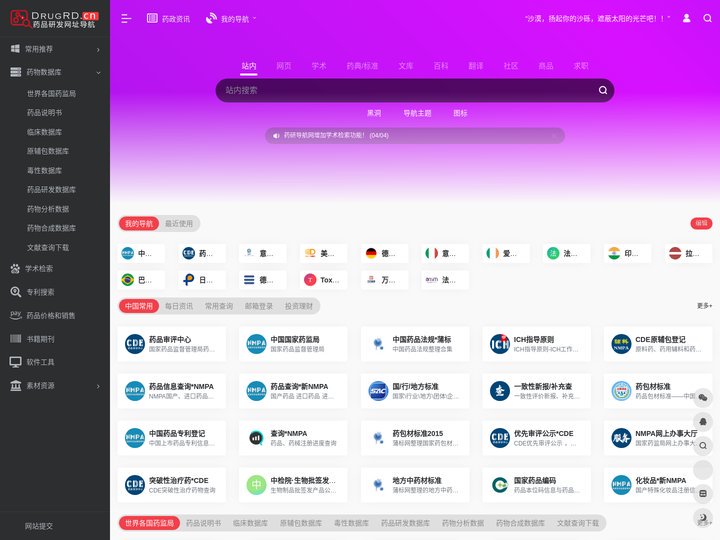Open the Irish flag shortcut
The image size is (720, 540).
506,253
